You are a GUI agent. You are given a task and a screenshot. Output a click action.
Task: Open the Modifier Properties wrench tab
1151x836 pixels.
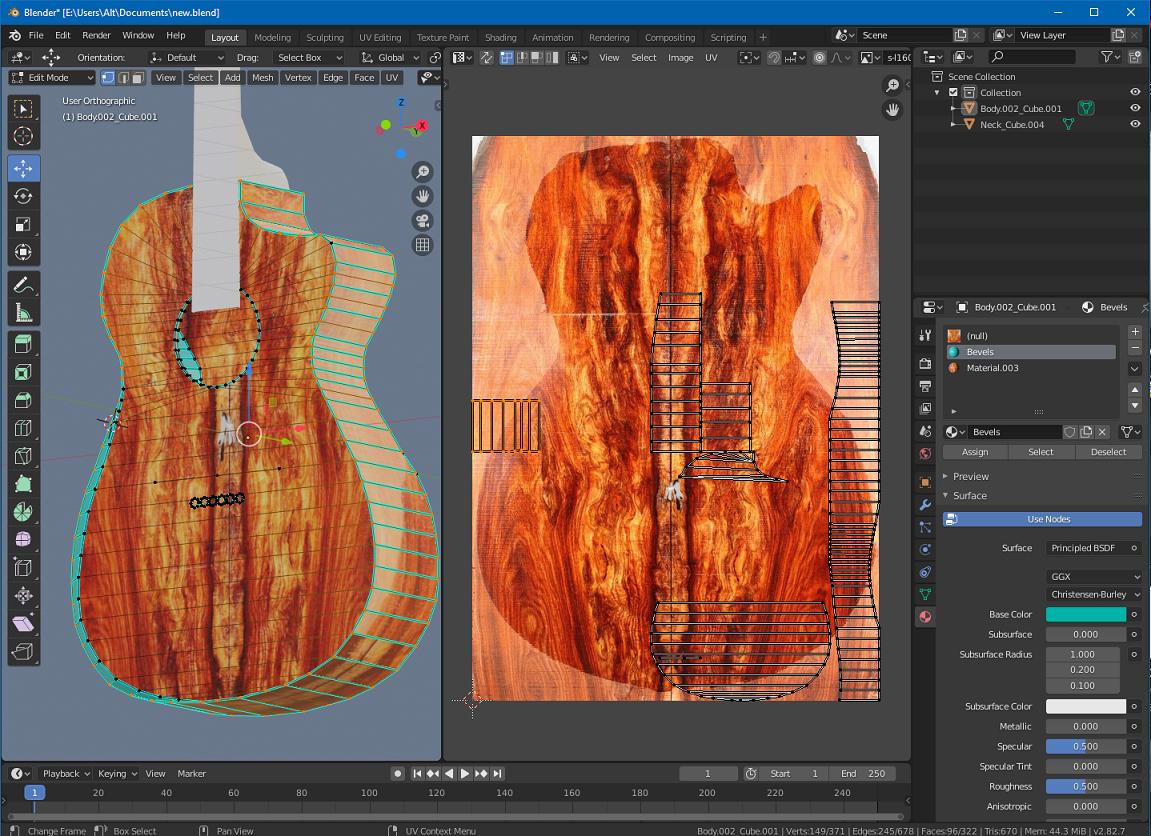(925, 504)
